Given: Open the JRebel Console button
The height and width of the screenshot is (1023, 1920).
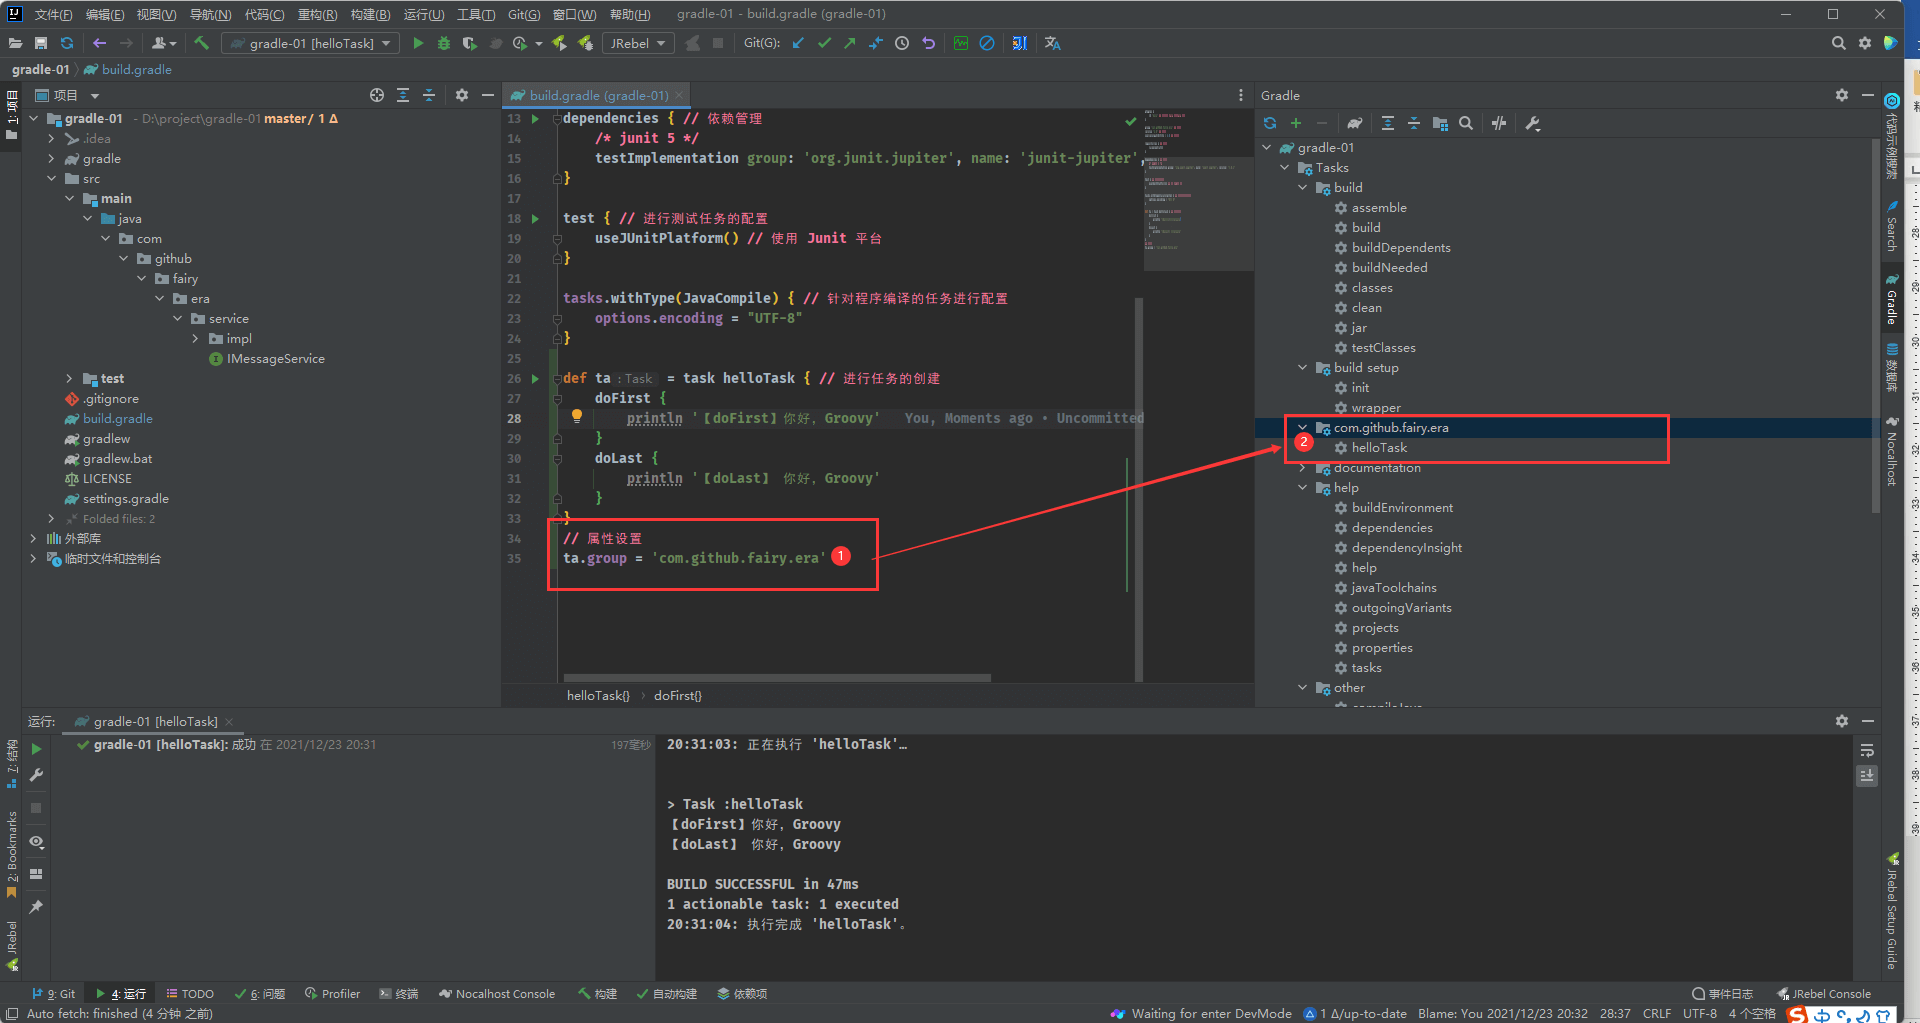Looking at the screenshot, I should (1824, 994).
